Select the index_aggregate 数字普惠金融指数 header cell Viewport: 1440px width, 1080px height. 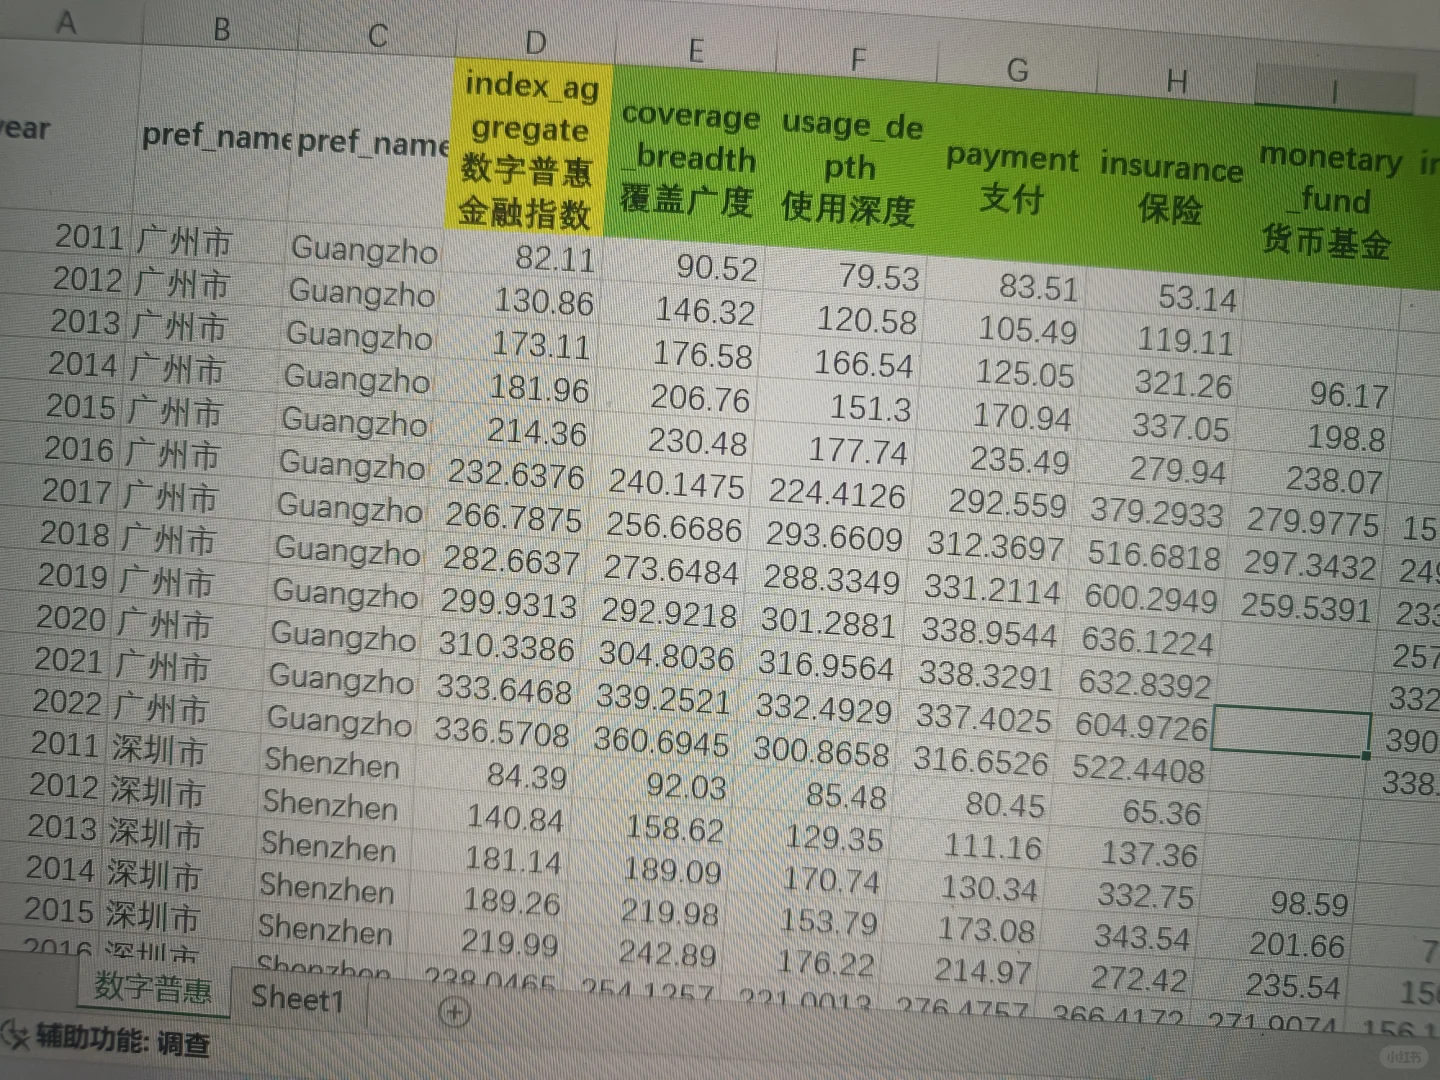[529, 148]
